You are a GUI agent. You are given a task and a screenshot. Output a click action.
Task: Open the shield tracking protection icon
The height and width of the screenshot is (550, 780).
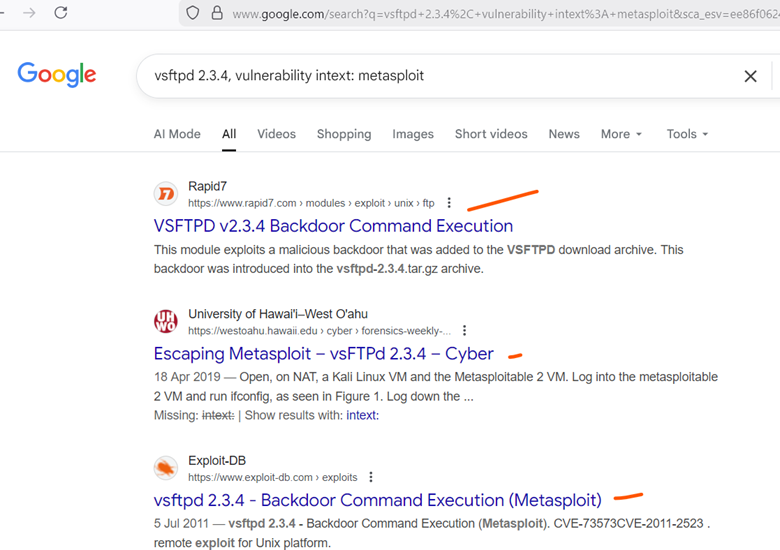click(x=193, y=13)
